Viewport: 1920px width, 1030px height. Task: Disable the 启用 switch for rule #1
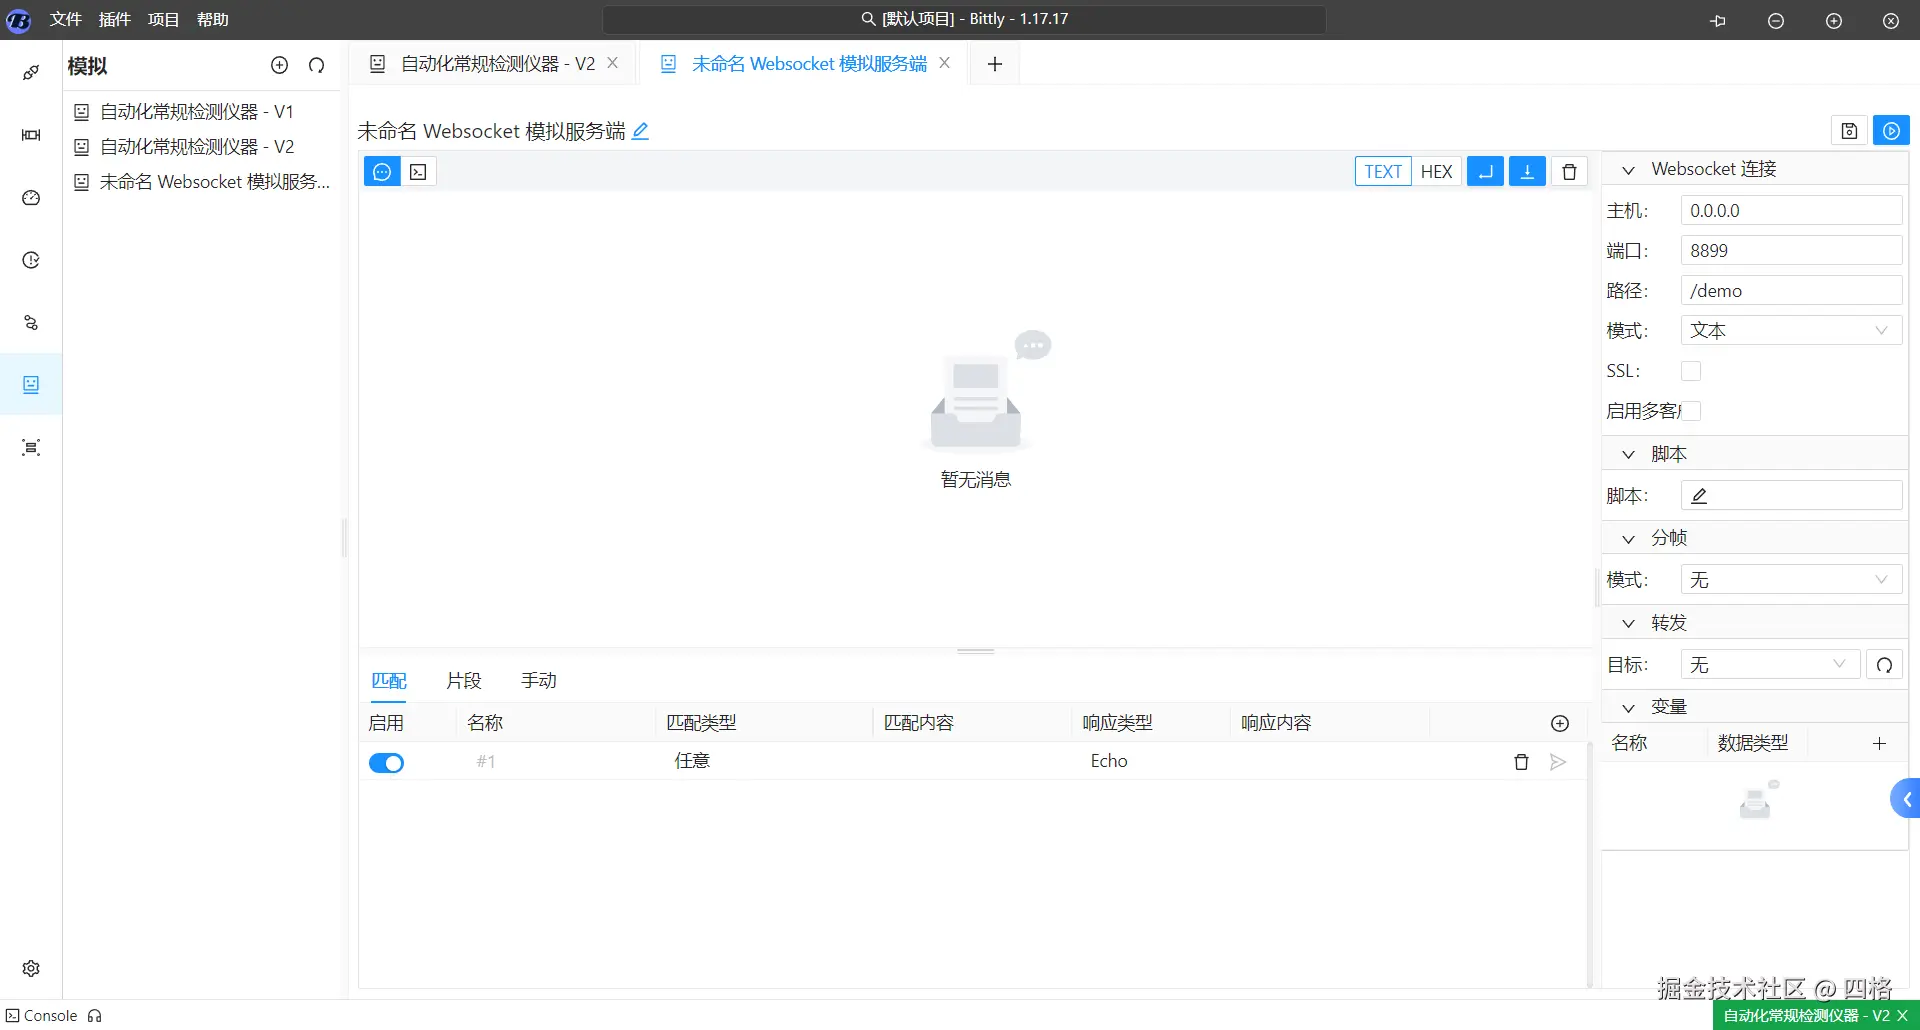[x=386, y=763]
